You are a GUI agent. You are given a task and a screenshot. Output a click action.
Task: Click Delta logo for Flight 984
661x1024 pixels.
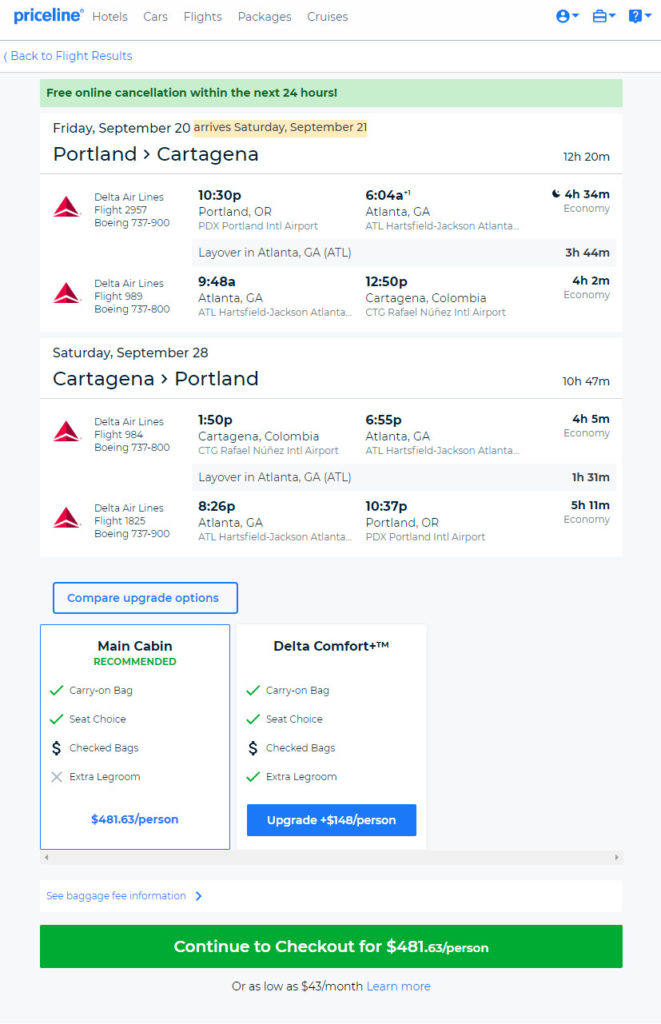(67, 432)
